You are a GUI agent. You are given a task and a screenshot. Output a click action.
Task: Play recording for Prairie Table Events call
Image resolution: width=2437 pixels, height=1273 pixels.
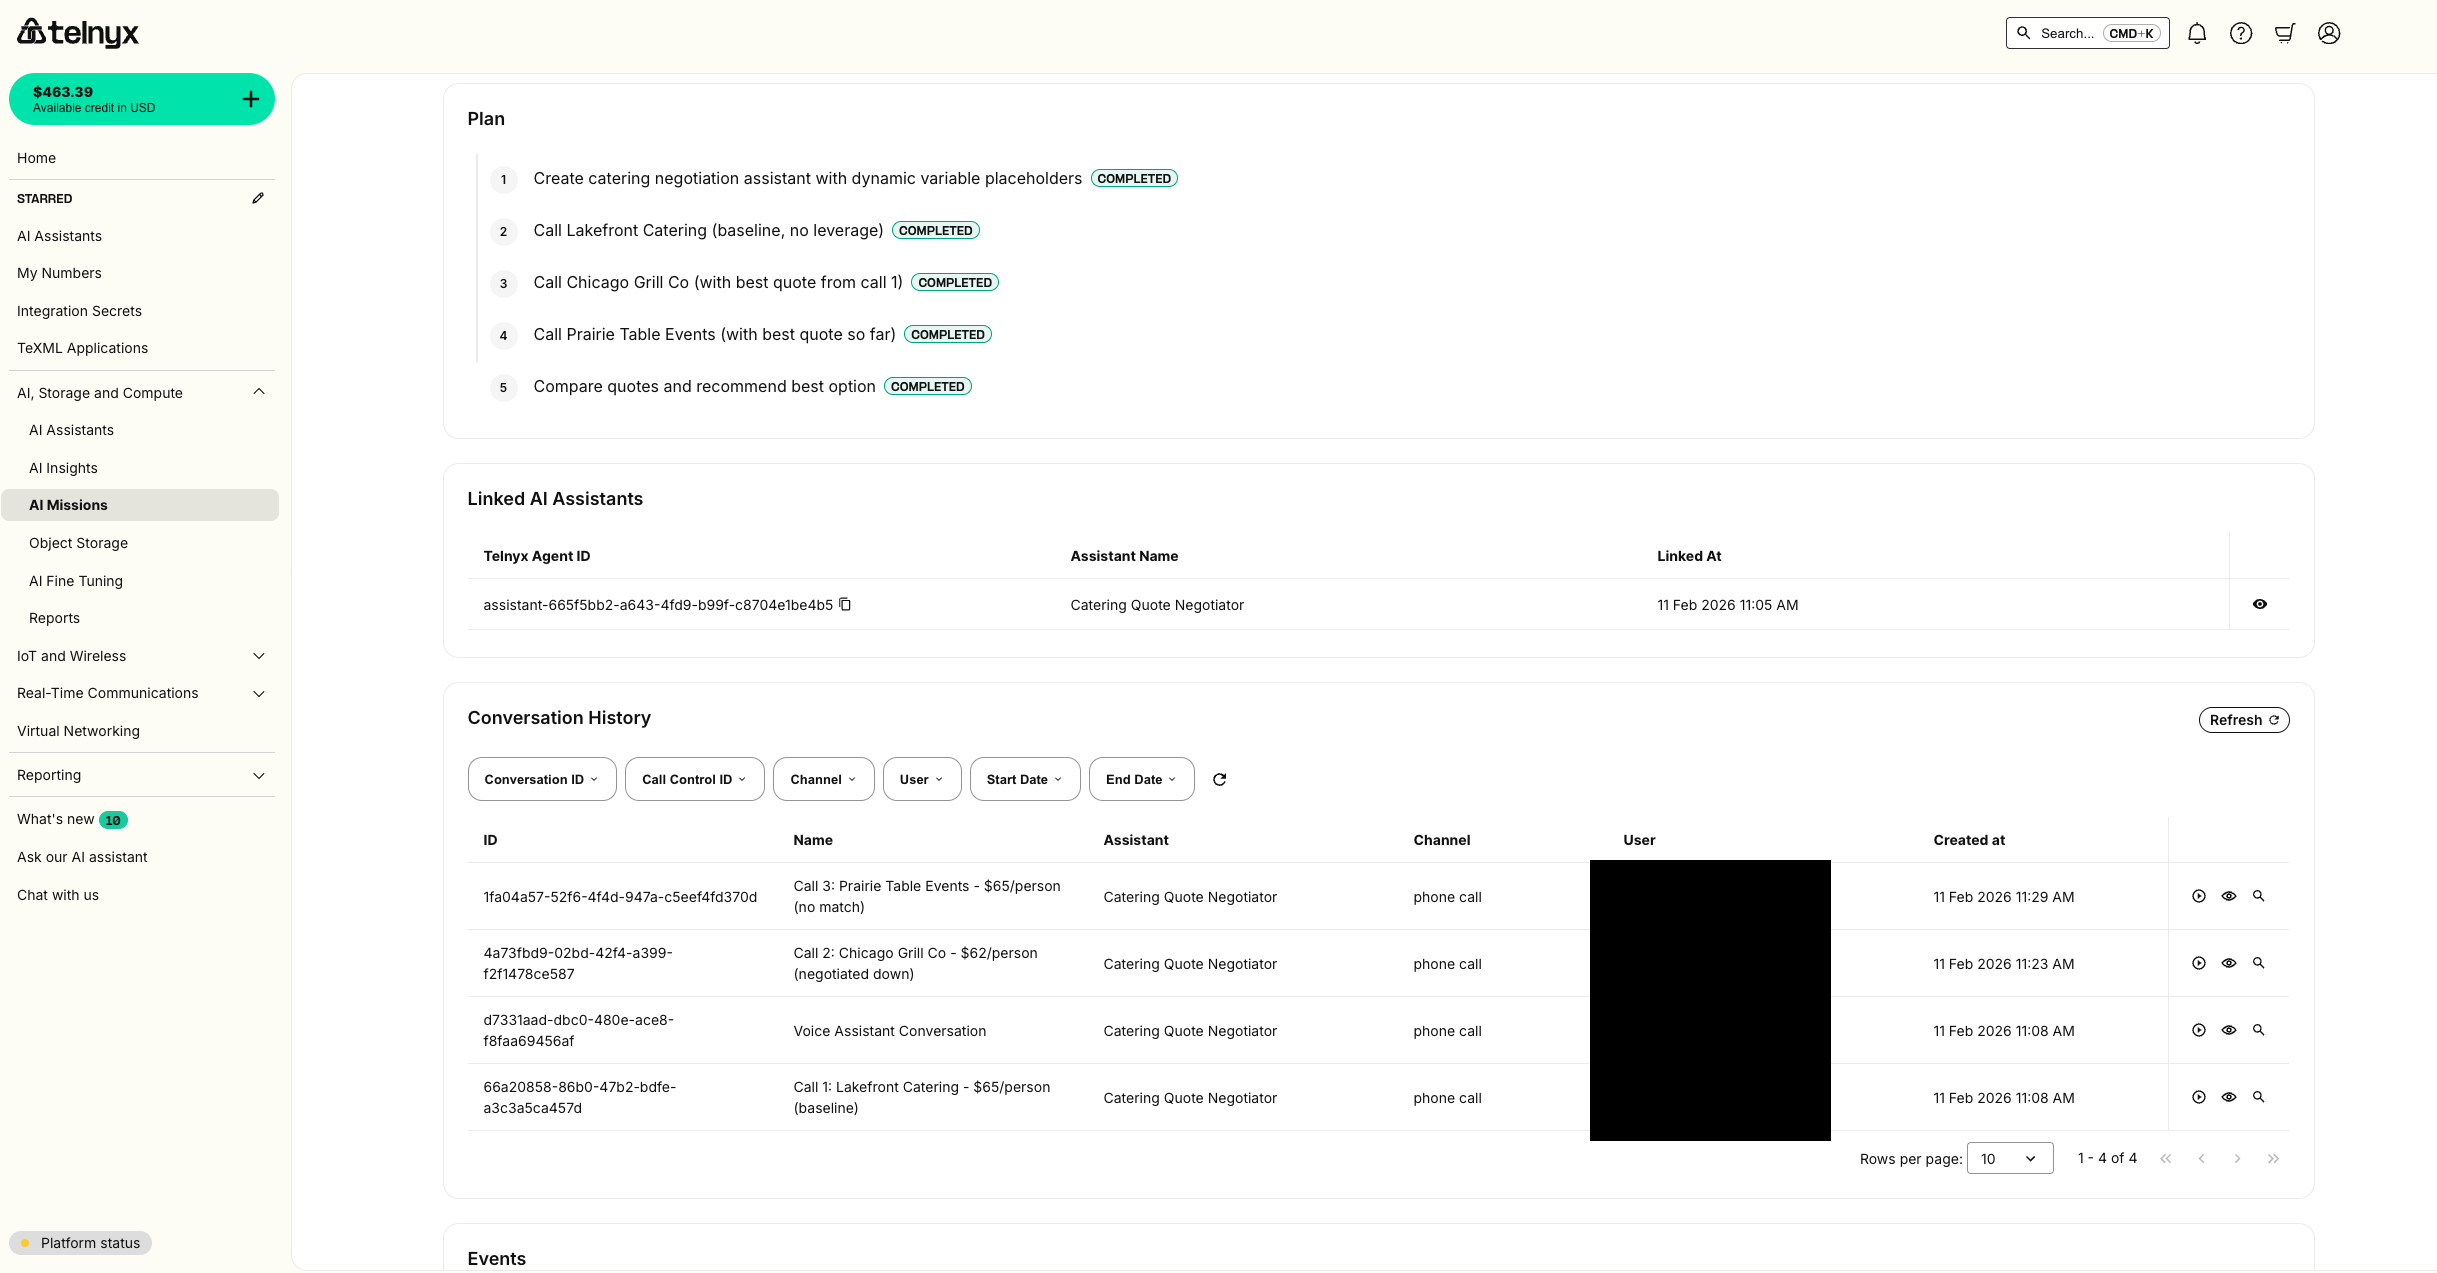(x=2199, y=896)
